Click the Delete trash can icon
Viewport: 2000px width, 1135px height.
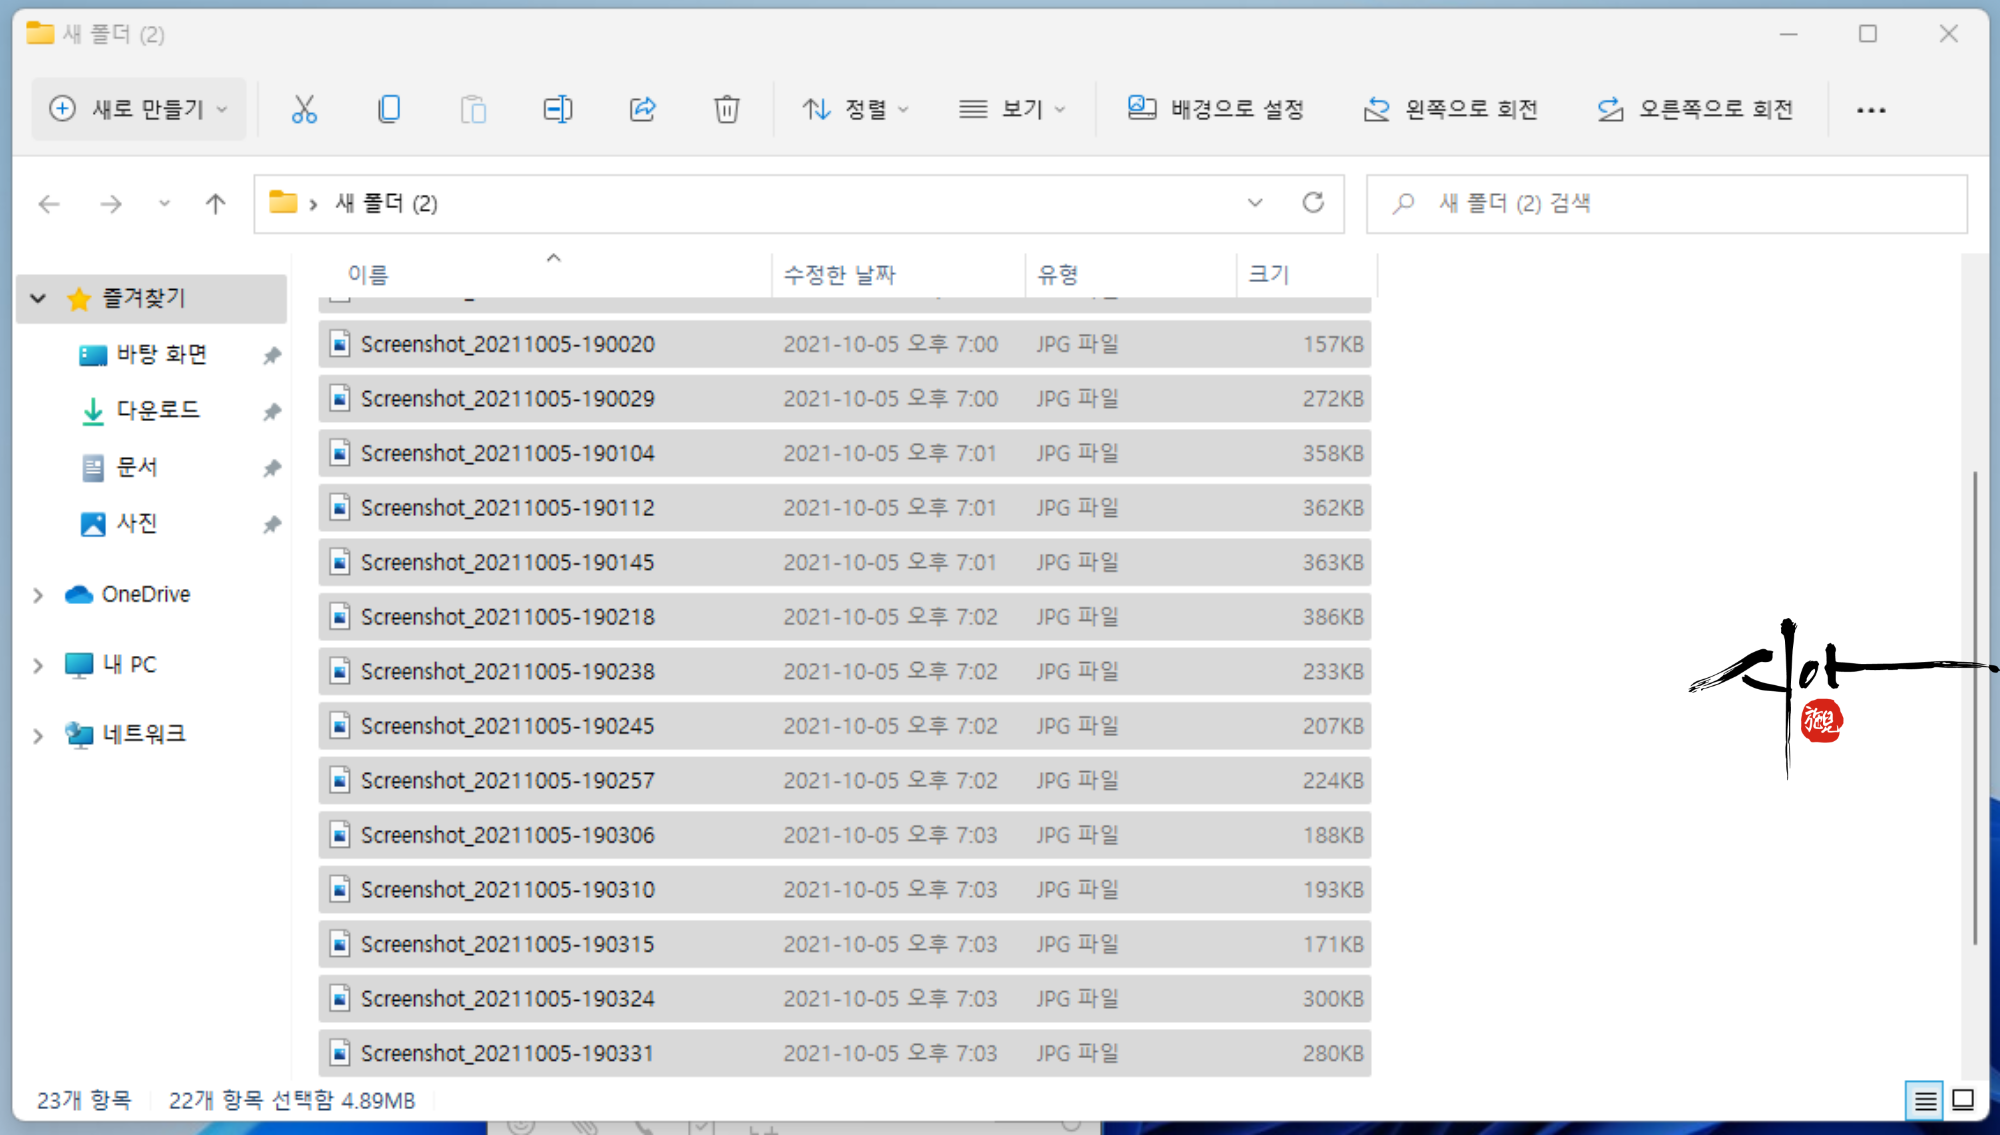pyautogui.click(x=727, y=109)
